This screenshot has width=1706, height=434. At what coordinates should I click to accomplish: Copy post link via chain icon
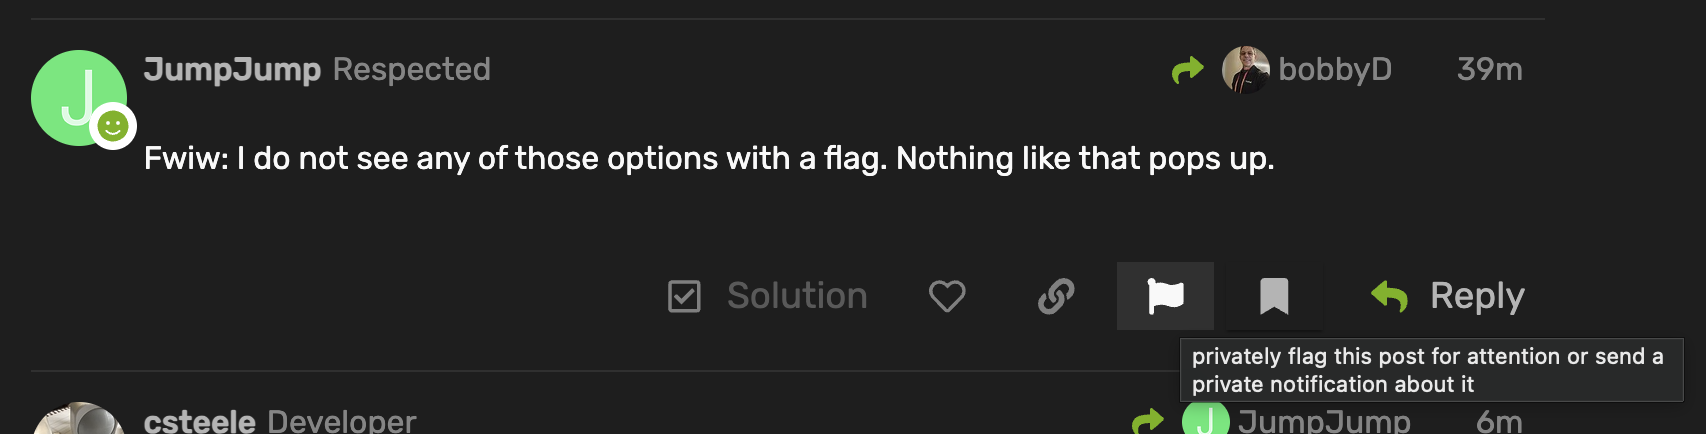coord(1056,296)
